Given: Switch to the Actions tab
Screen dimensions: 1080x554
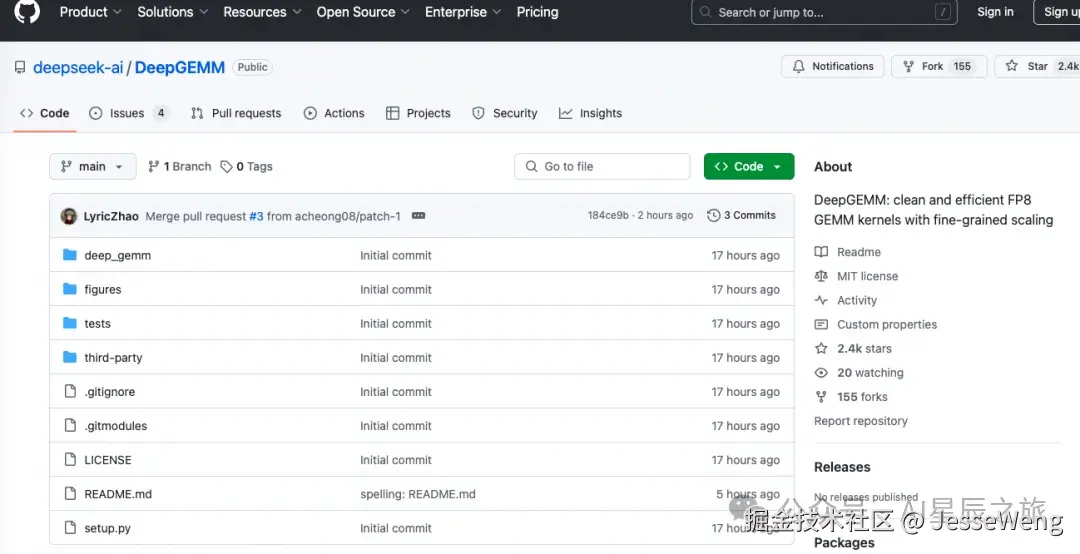Looking at the screenshot, I should 334,113.
